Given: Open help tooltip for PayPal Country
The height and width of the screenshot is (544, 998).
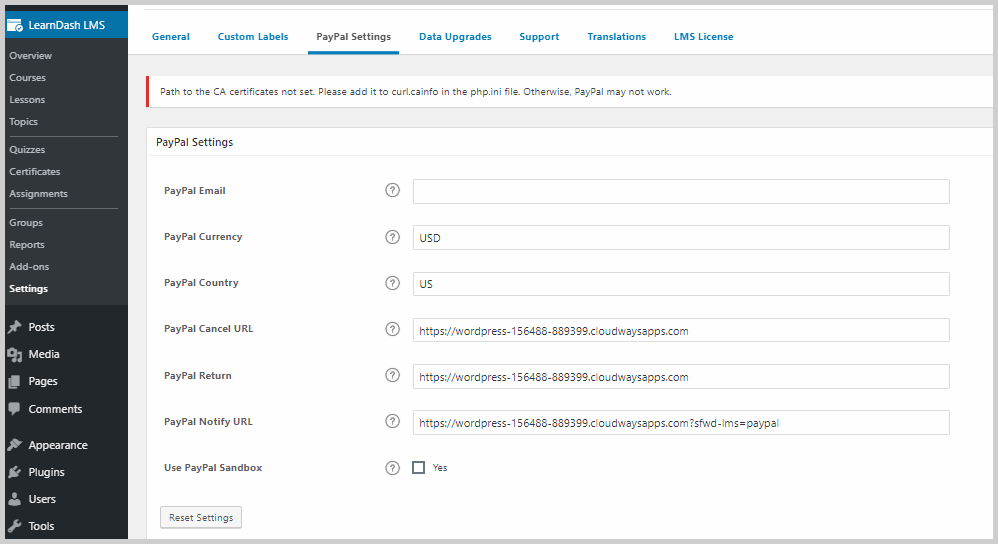Looking at the screenshot, I should (393, 283).
